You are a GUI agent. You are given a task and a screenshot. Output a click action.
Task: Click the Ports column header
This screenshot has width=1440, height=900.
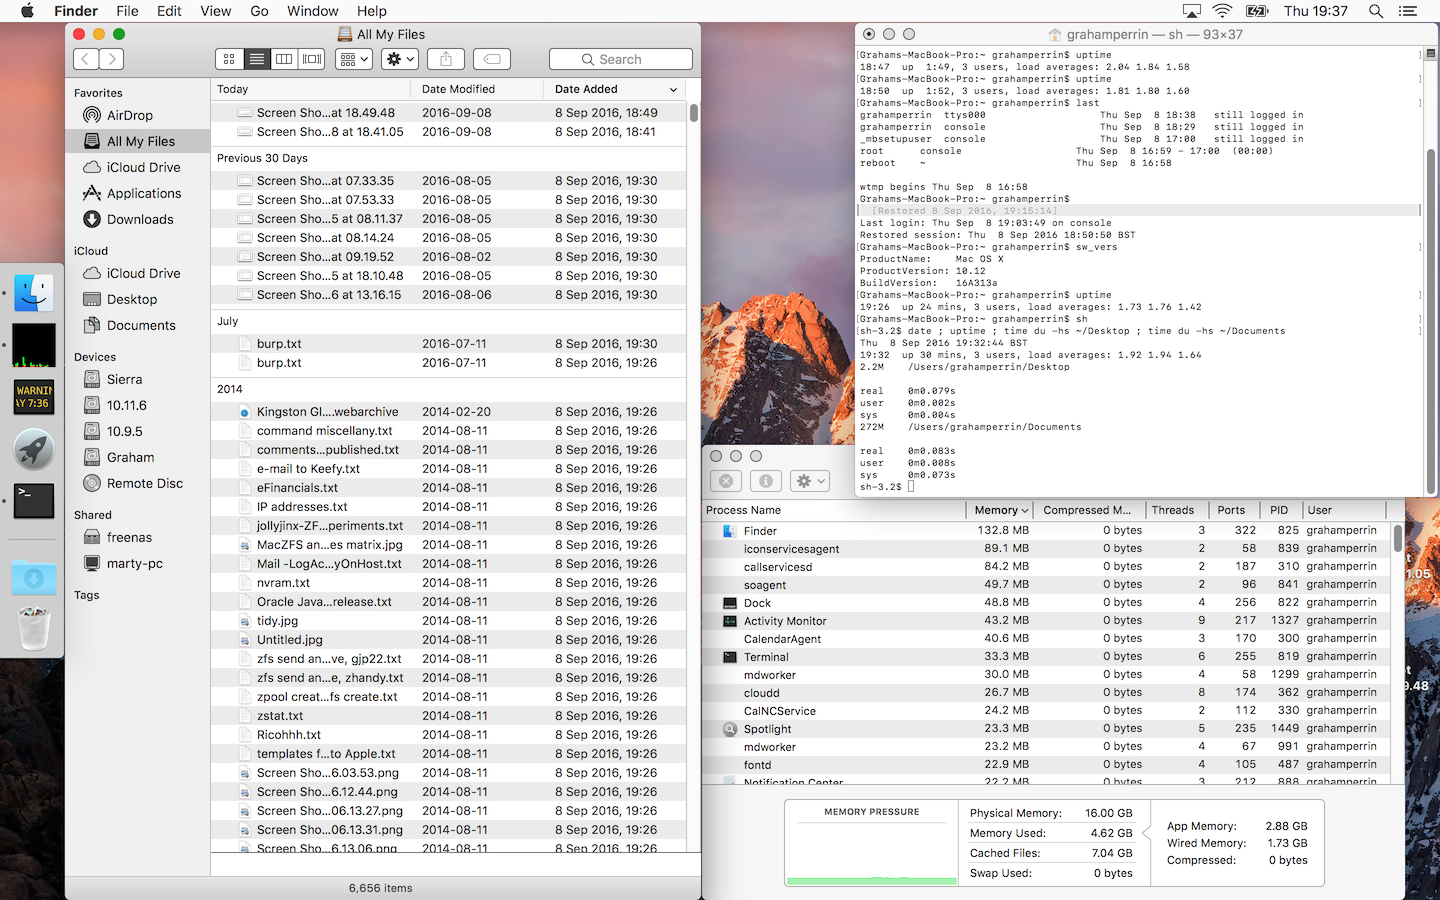1233,510
